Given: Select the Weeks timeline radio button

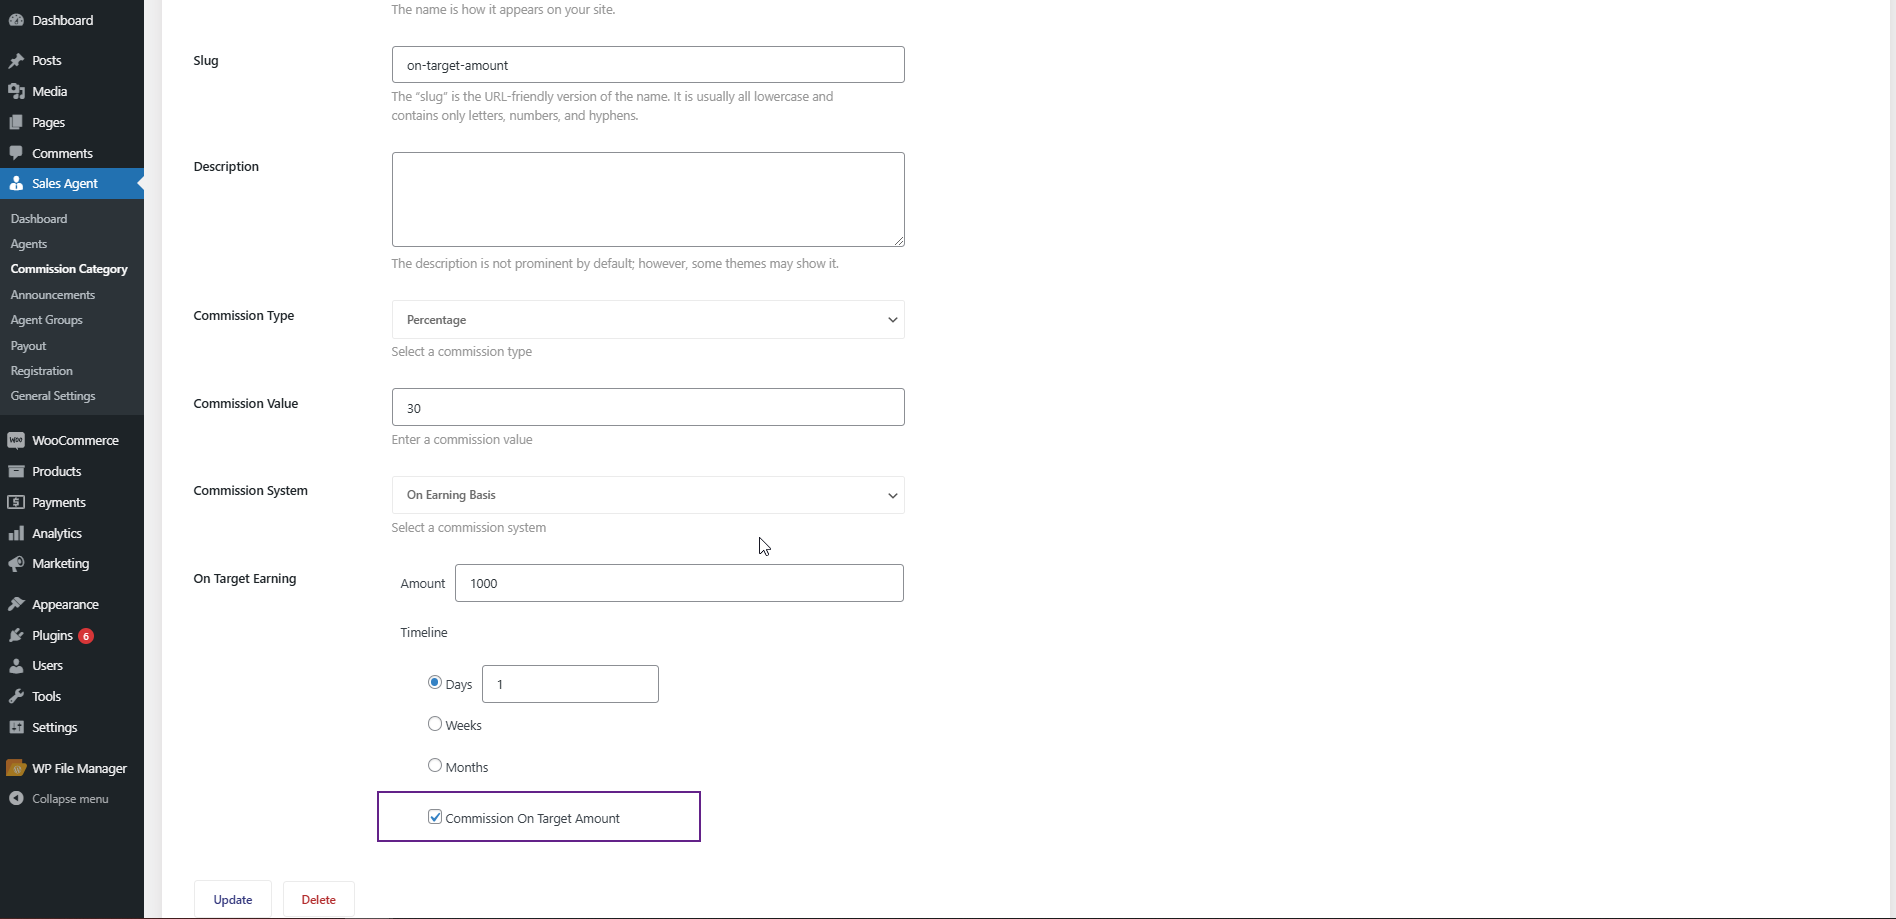Looking at the screenshot, I should tap(435, 724).
